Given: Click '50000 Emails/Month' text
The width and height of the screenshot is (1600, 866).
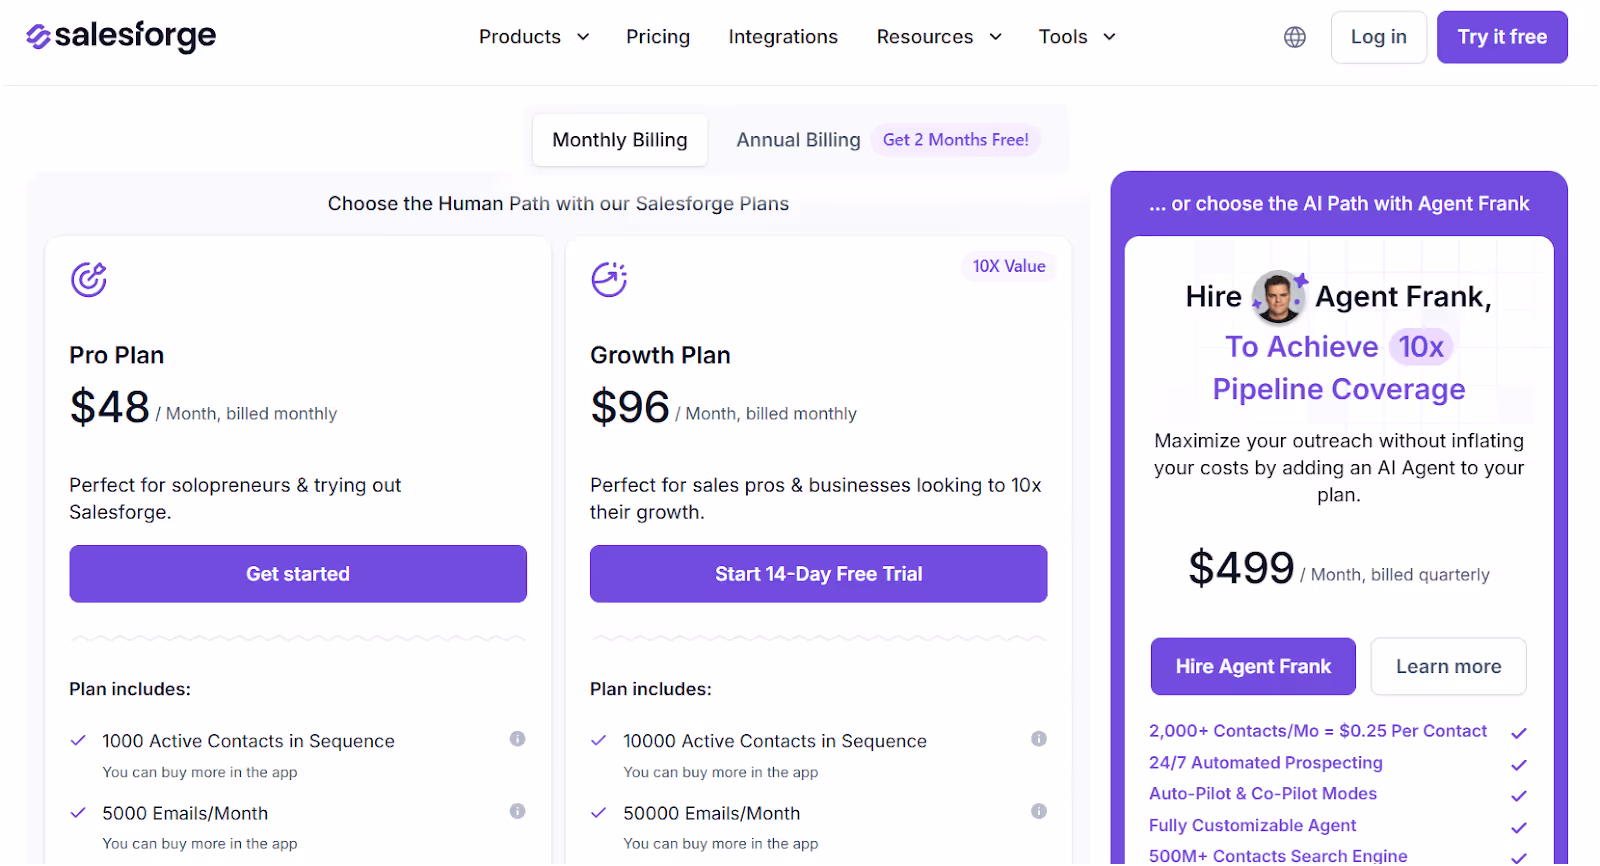Looking at the screenshot, I should coord(712,813).
